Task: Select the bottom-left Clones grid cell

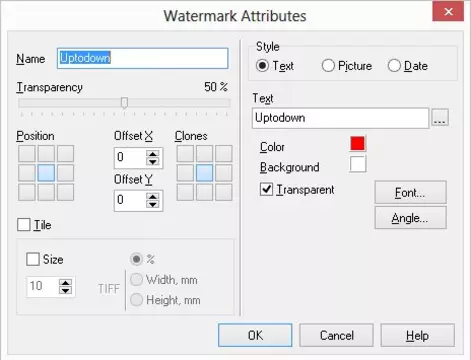Action: pyautogui.click(x=185, y=192)
